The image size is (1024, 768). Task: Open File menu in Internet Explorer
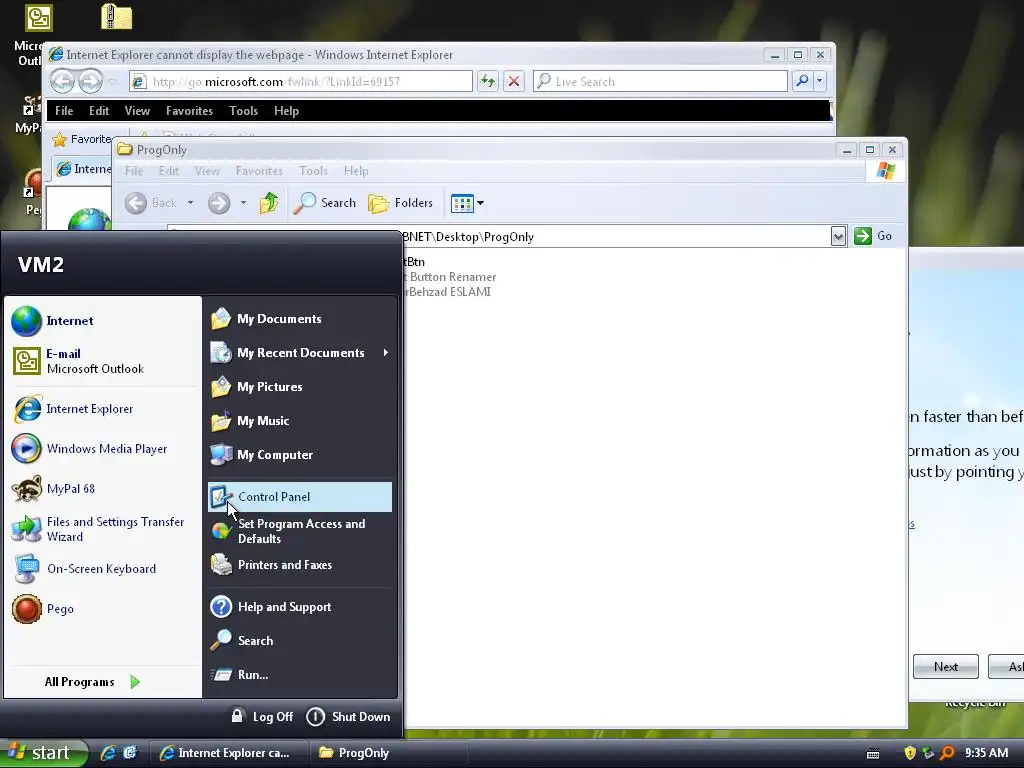pos(64,111)
